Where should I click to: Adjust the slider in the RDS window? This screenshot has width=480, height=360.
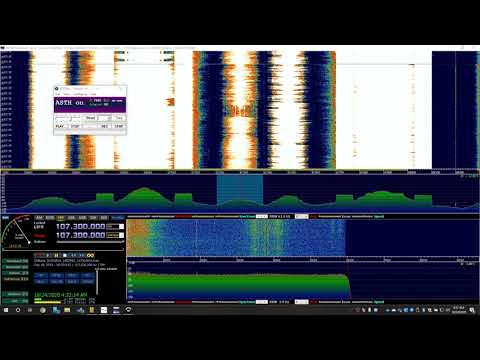point(68,118)
